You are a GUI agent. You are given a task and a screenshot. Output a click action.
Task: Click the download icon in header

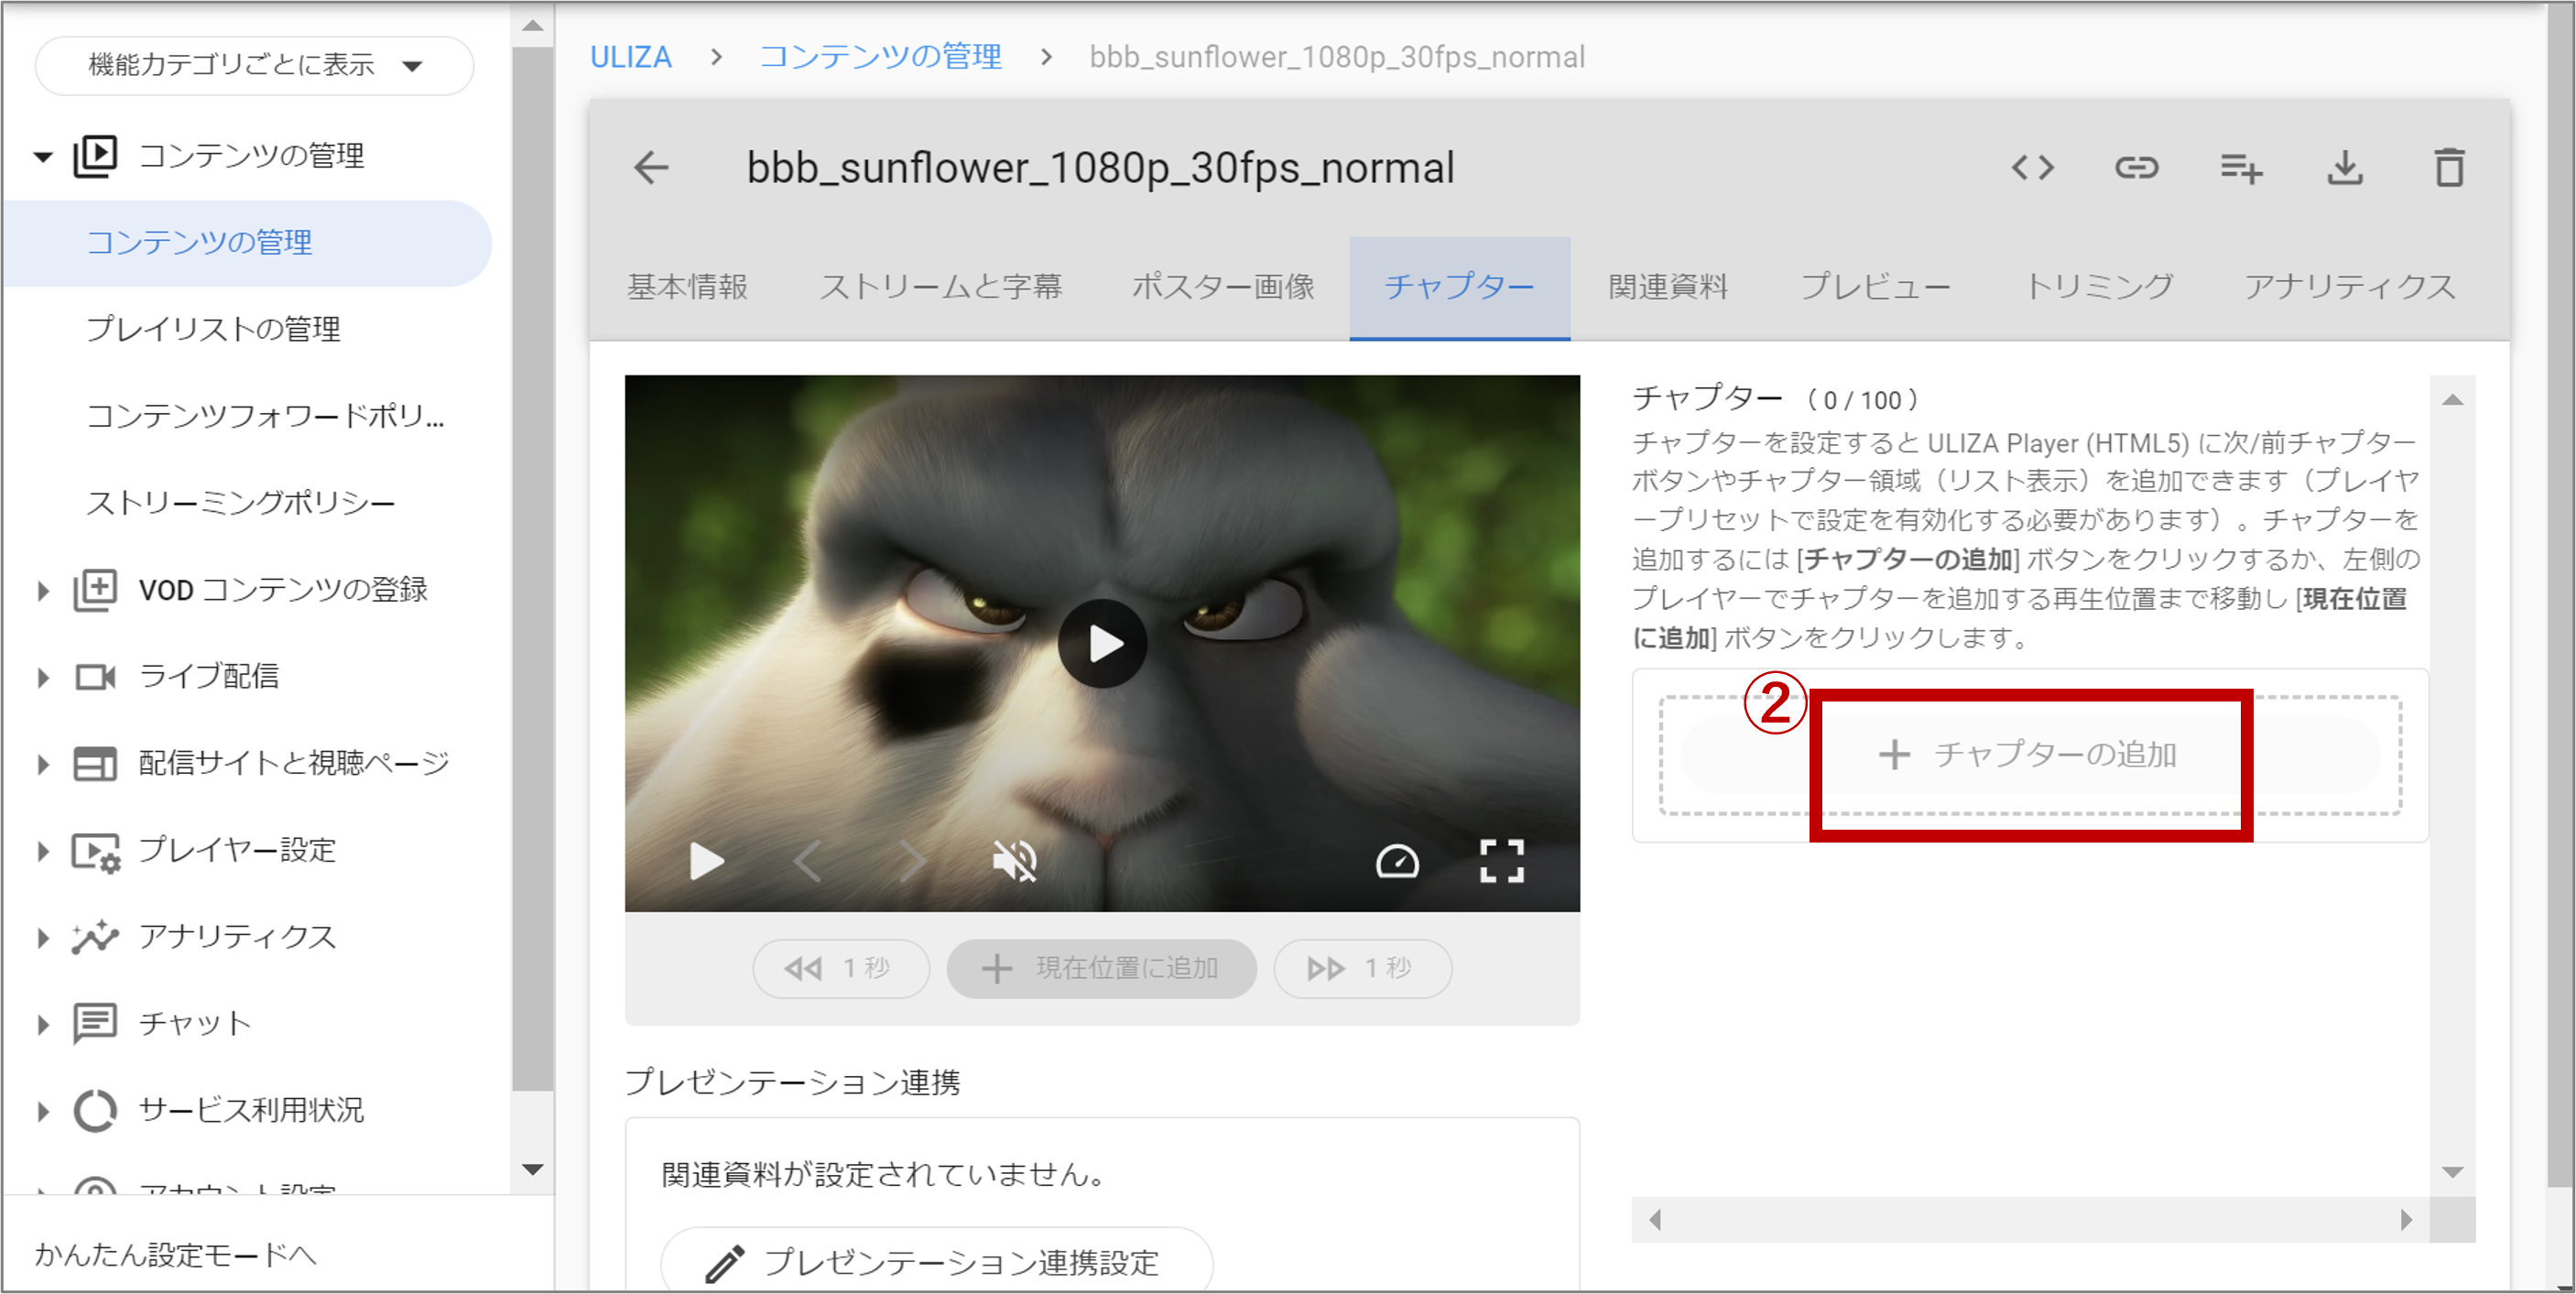(x=2345, y=168)
